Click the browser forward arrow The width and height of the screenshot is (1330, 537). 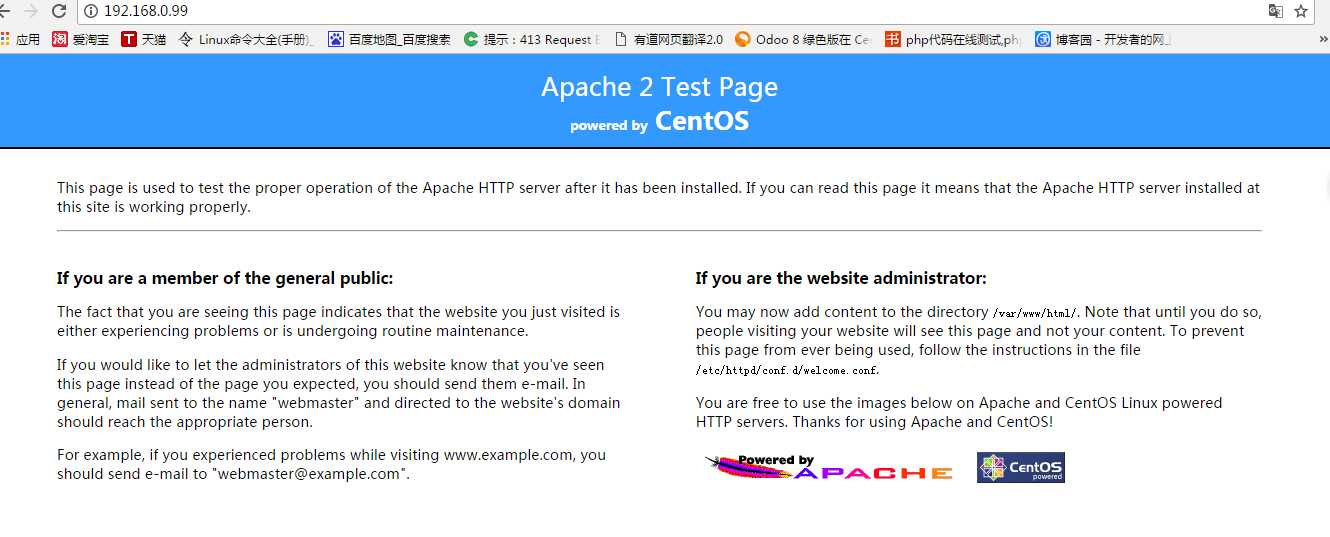tap(31, 11)
